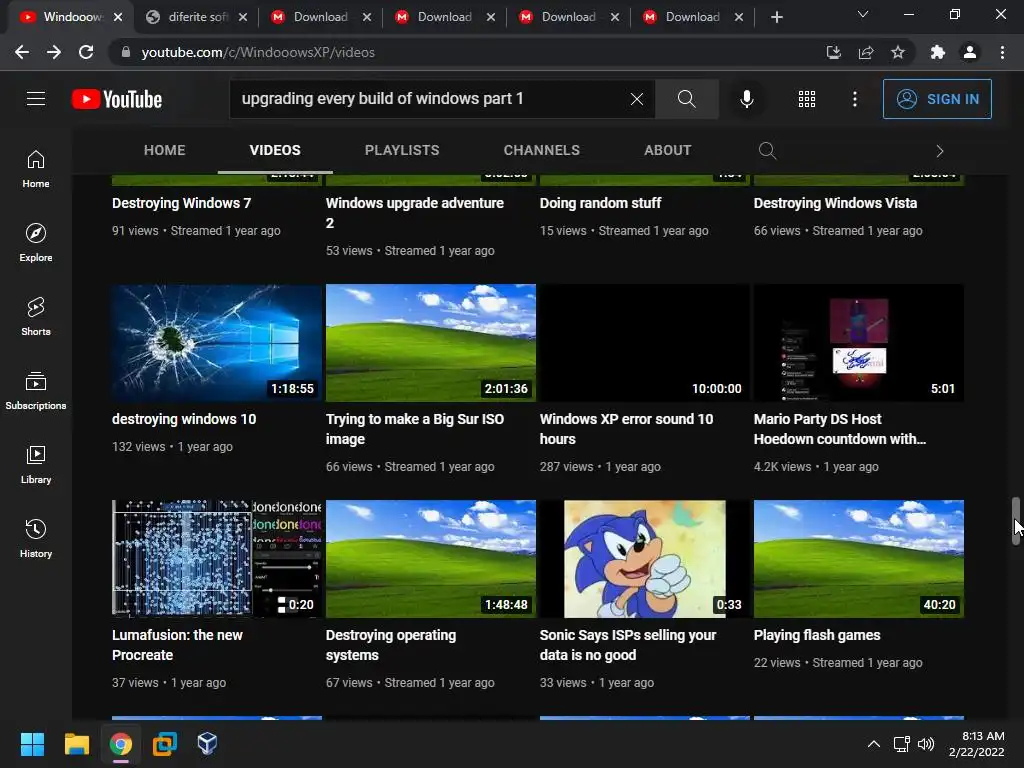The width and height of the screenshot is (1024, 768).
Task: Select the VIDEOS channel tab
Action: tap(275, 150)
